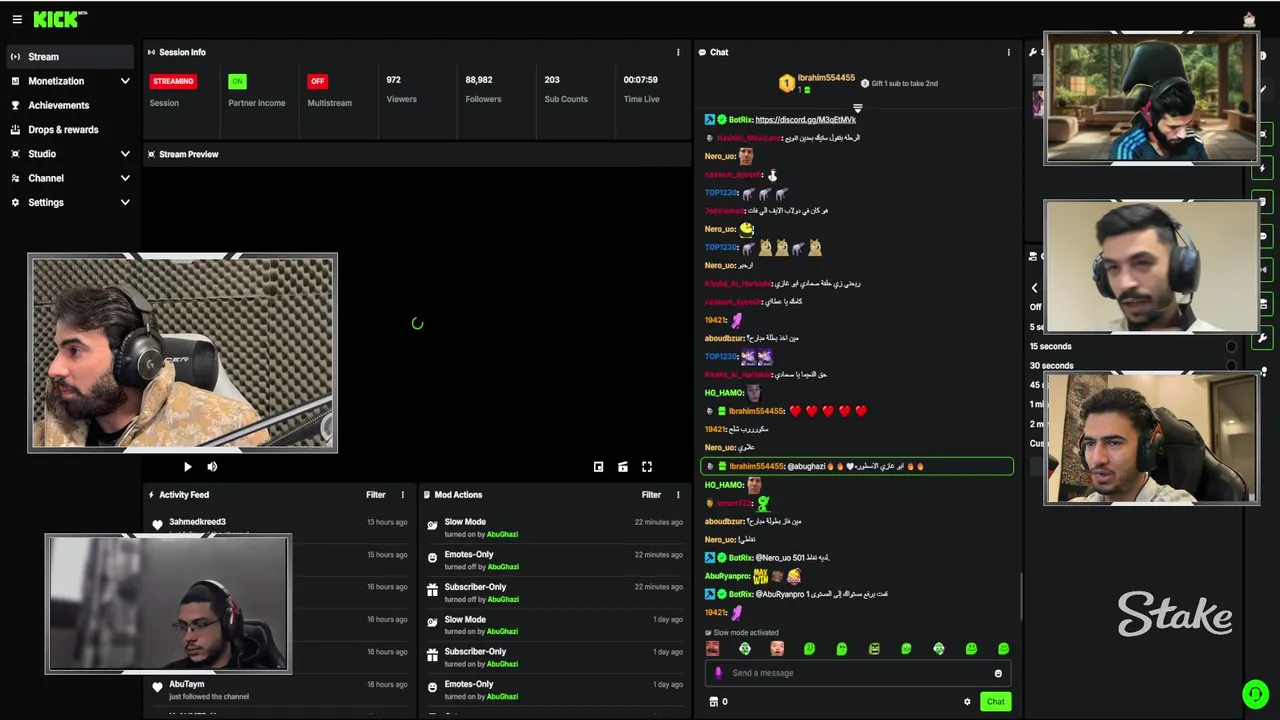Click top Slow Mode snail icon

(x=432, y=525)
